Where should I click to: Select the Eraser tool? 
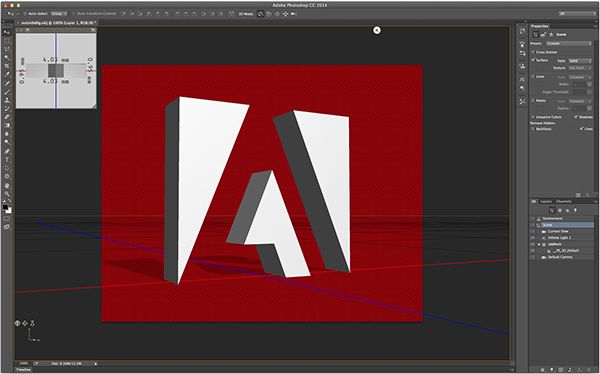click(7, 117)
